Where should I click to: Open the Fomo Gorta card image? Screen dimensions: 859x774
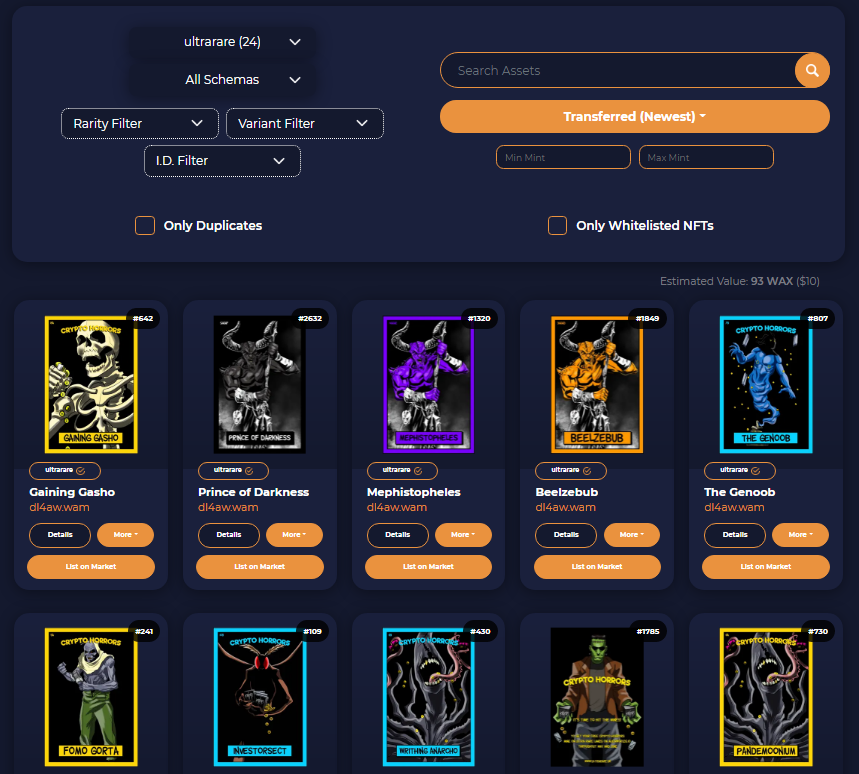[91, 697]
